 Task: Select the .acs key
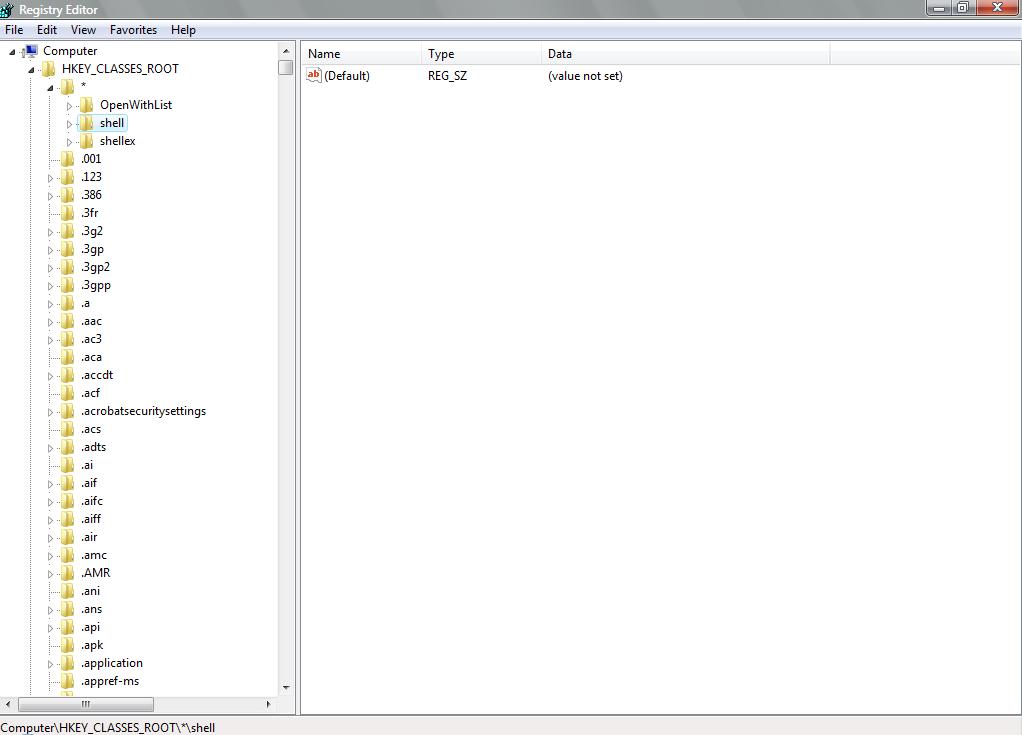[91, 429]
